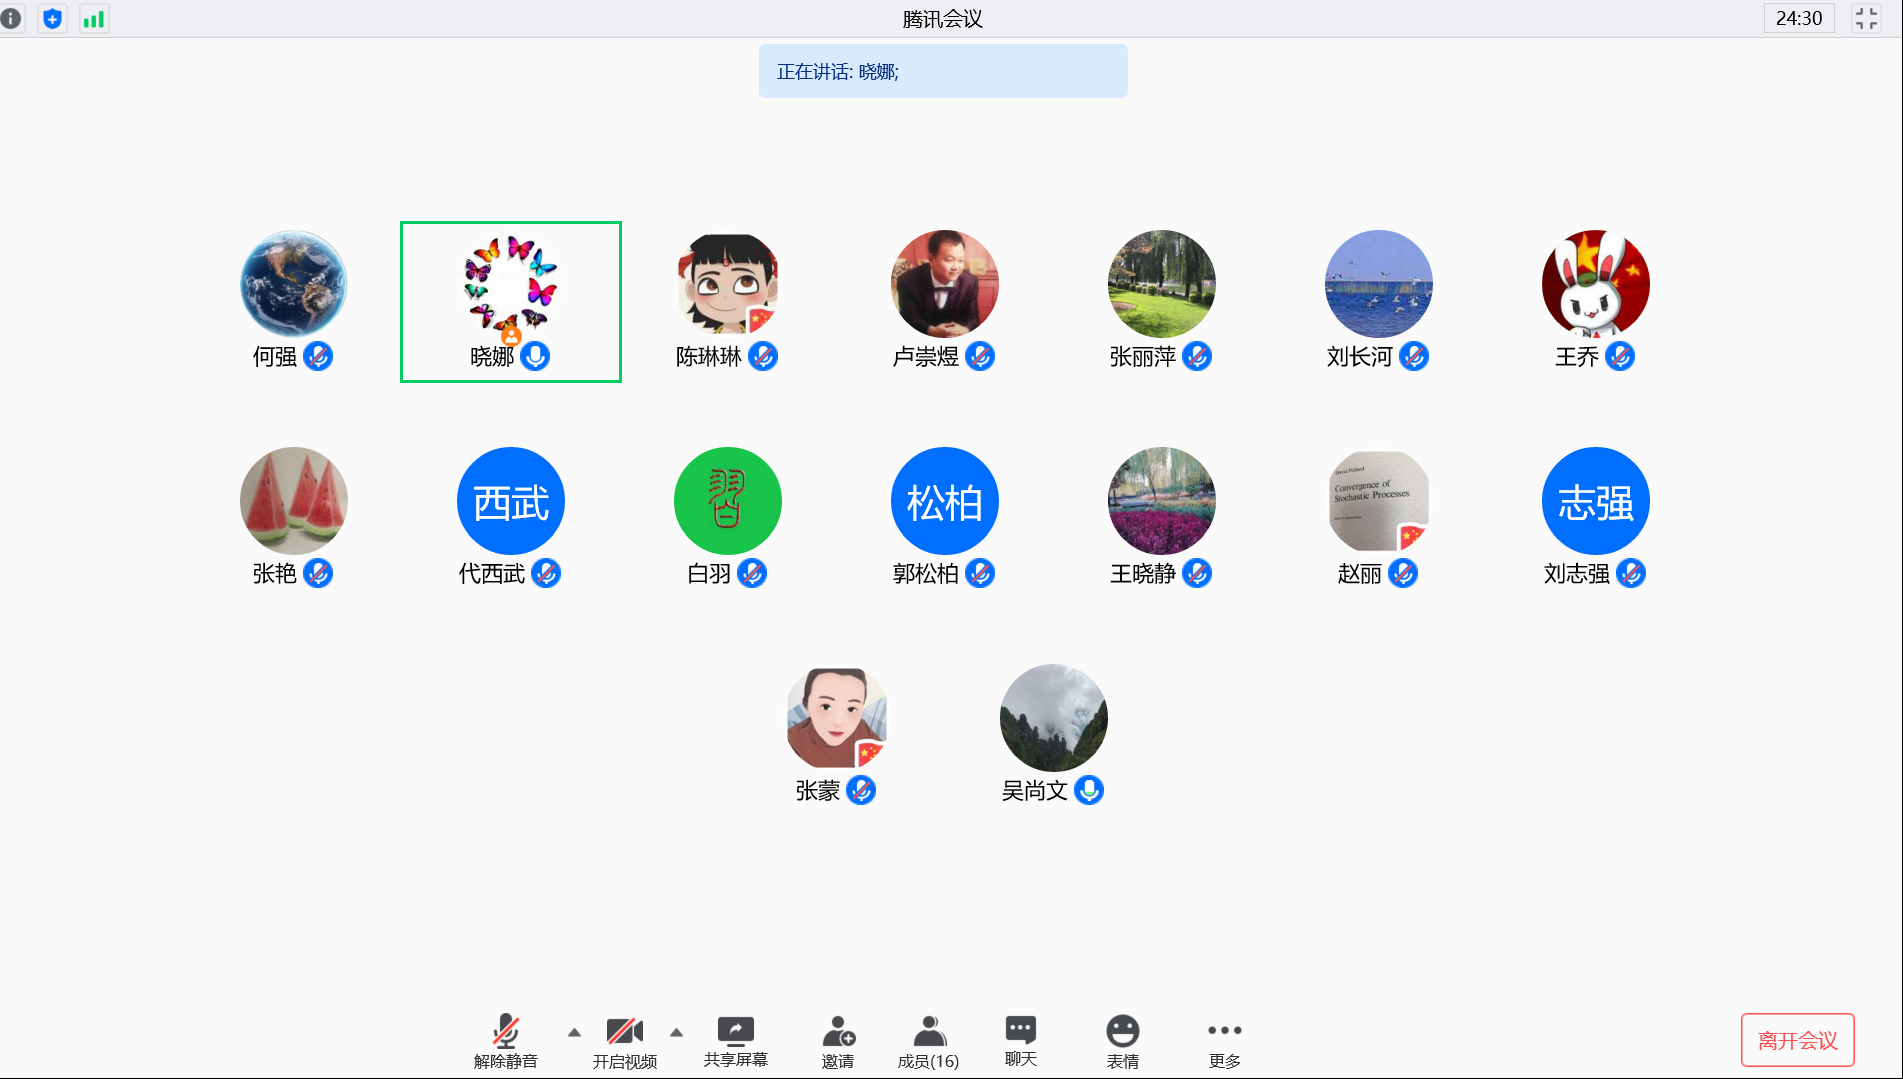Click the blue security shield icon

(x=53, y=19)
